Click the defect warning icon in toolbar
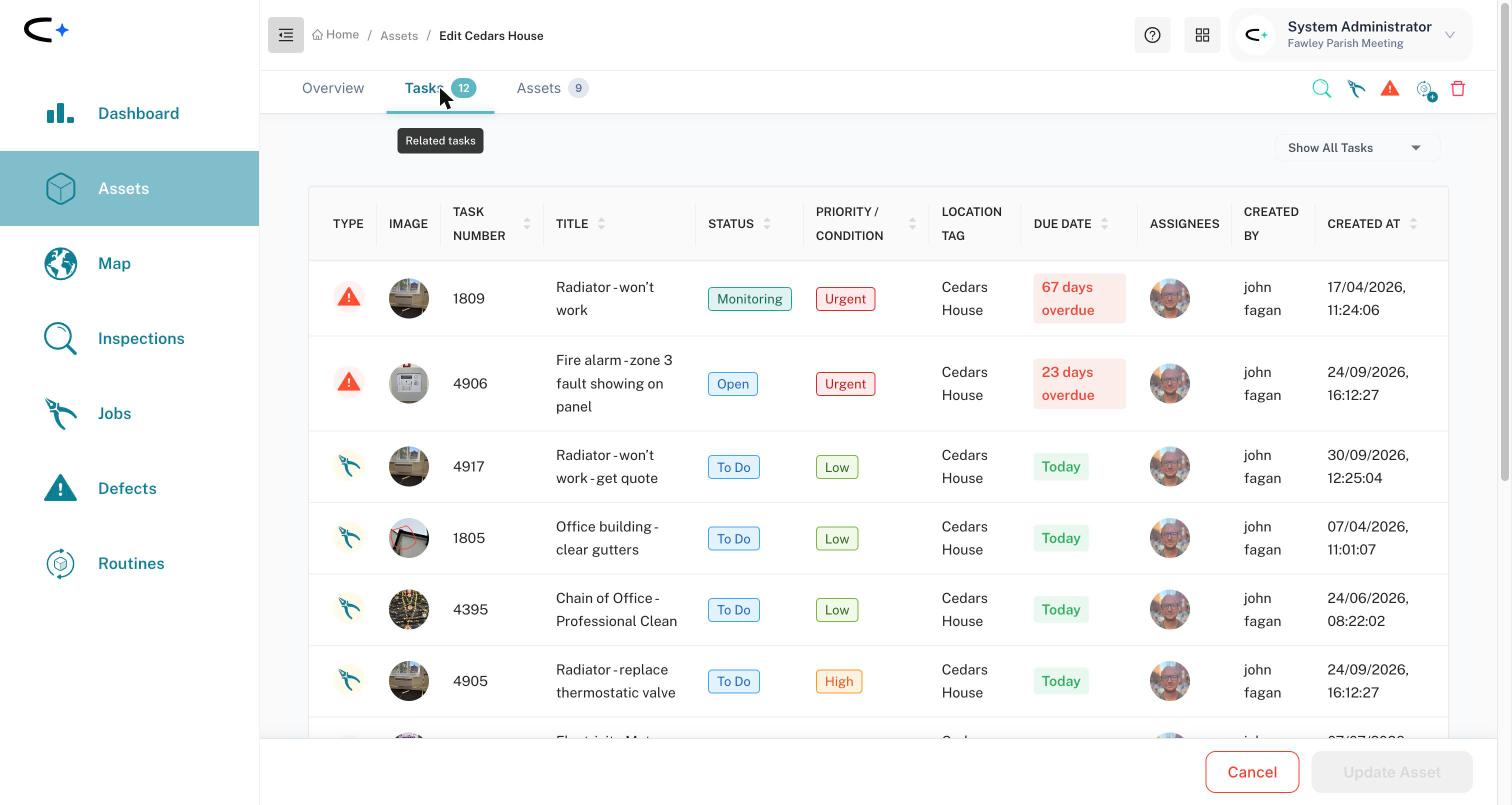Screen dimensions: 1512x805 1390,88
